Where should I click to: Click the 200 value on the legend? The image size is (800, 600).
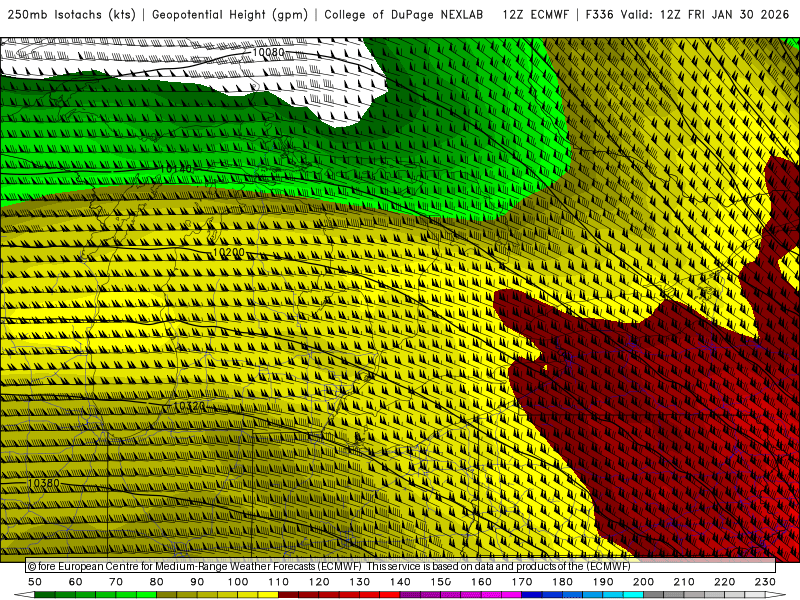tap(643, 582)
